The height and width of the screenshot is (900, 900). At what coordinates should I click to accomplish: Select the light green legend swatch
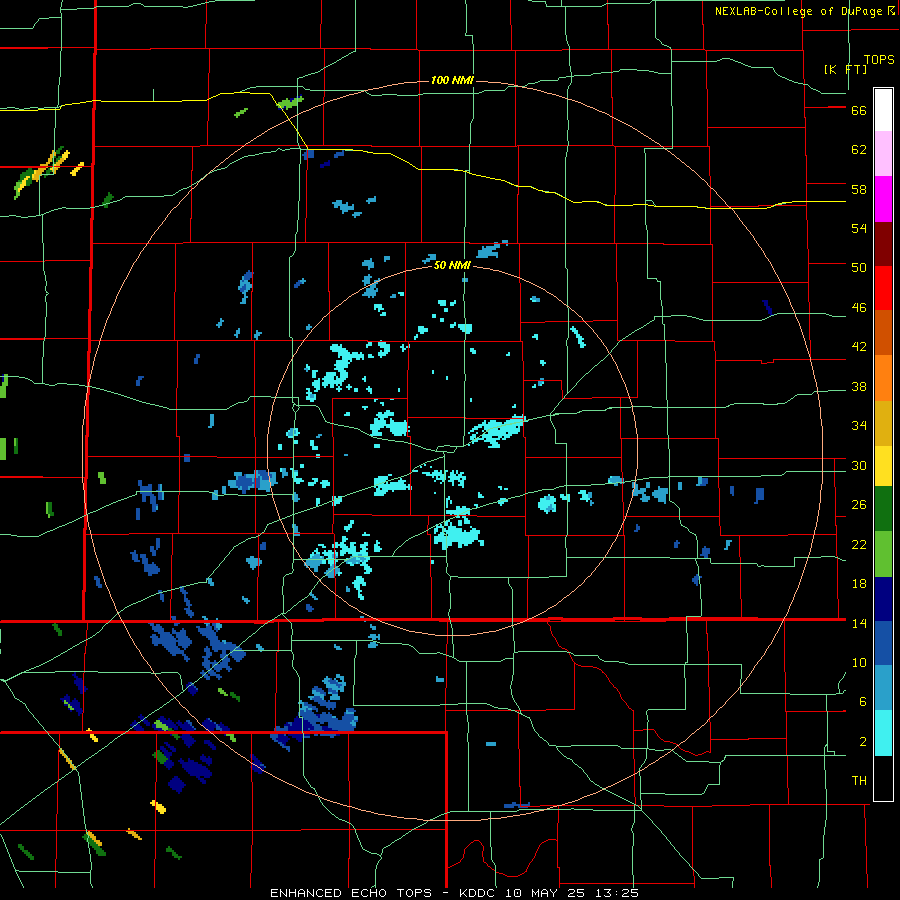pos(883,554)
